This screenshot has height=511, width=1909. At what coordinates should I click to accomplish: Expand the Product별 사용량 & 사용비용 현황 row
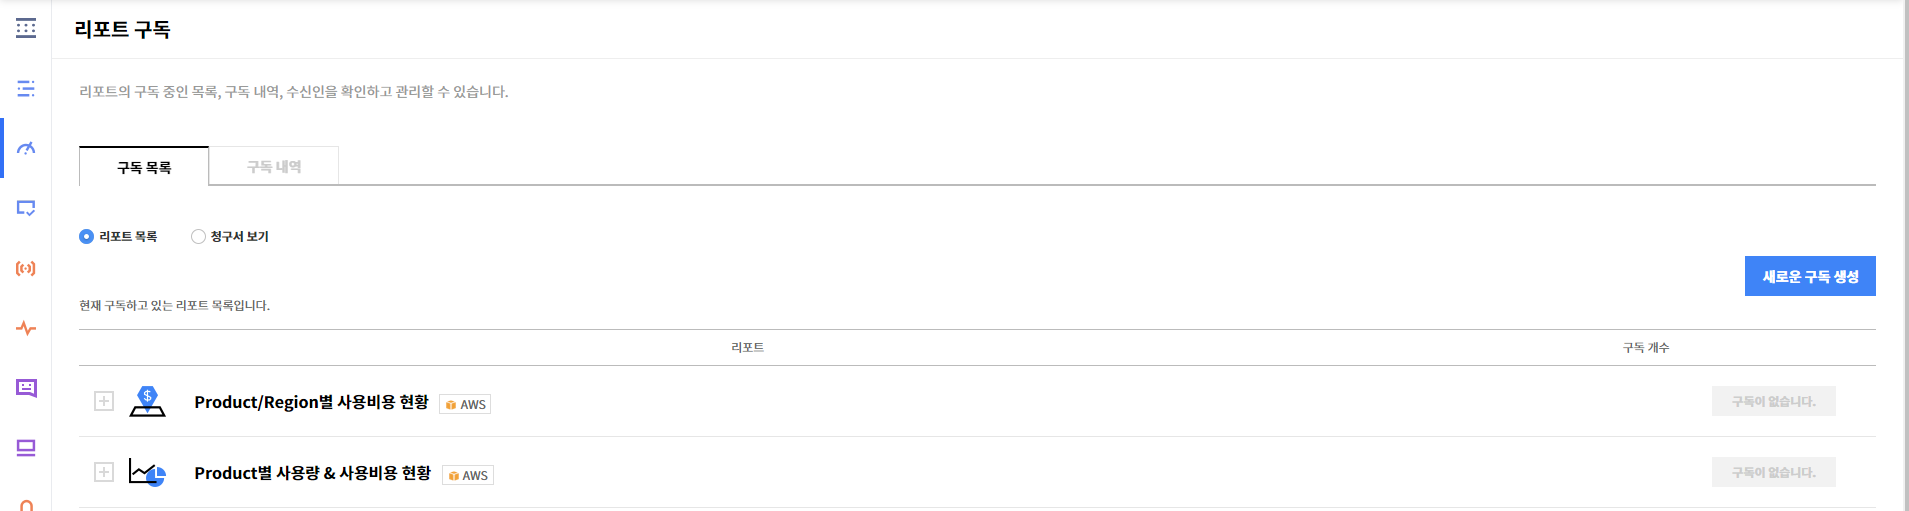[x=104, y=472]
